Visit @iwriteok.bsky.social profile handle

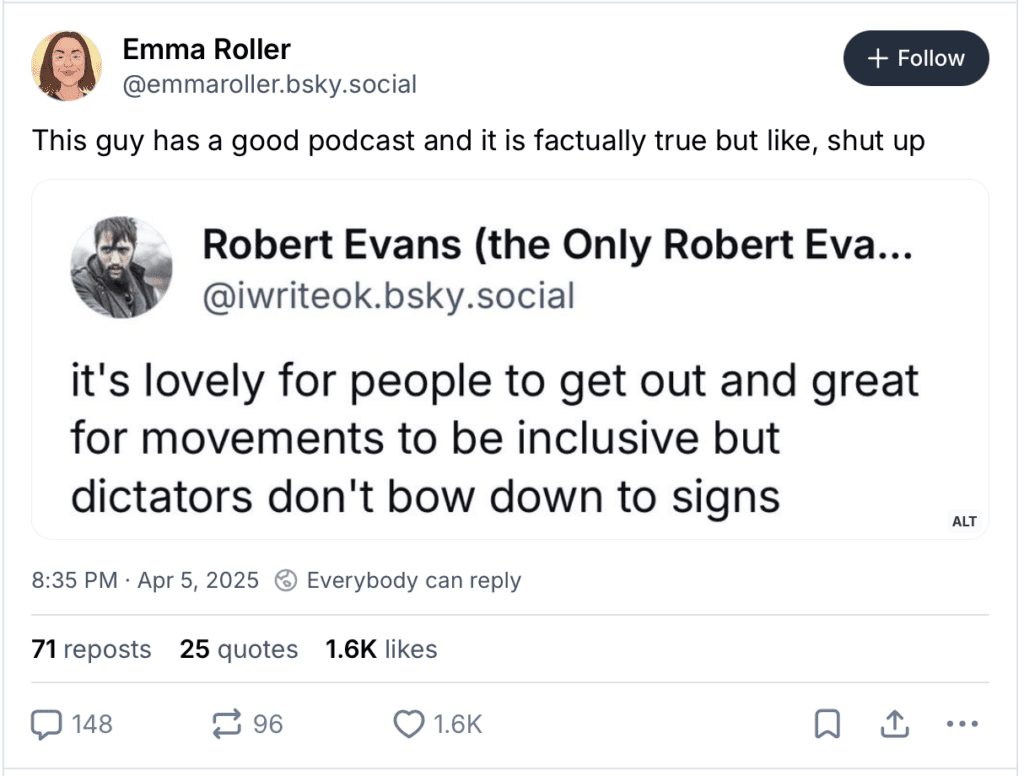(x=388, y=295)
